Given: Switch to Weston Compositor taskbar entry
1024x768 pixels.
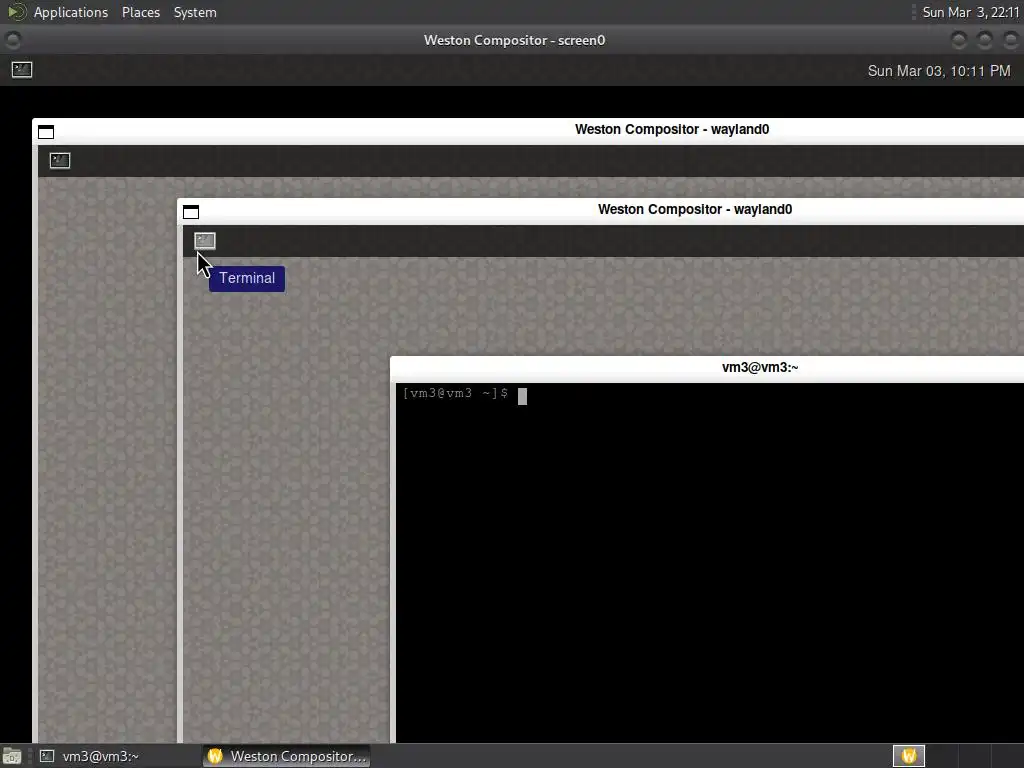Looking at the screenshot, I should tap(287, 756).
